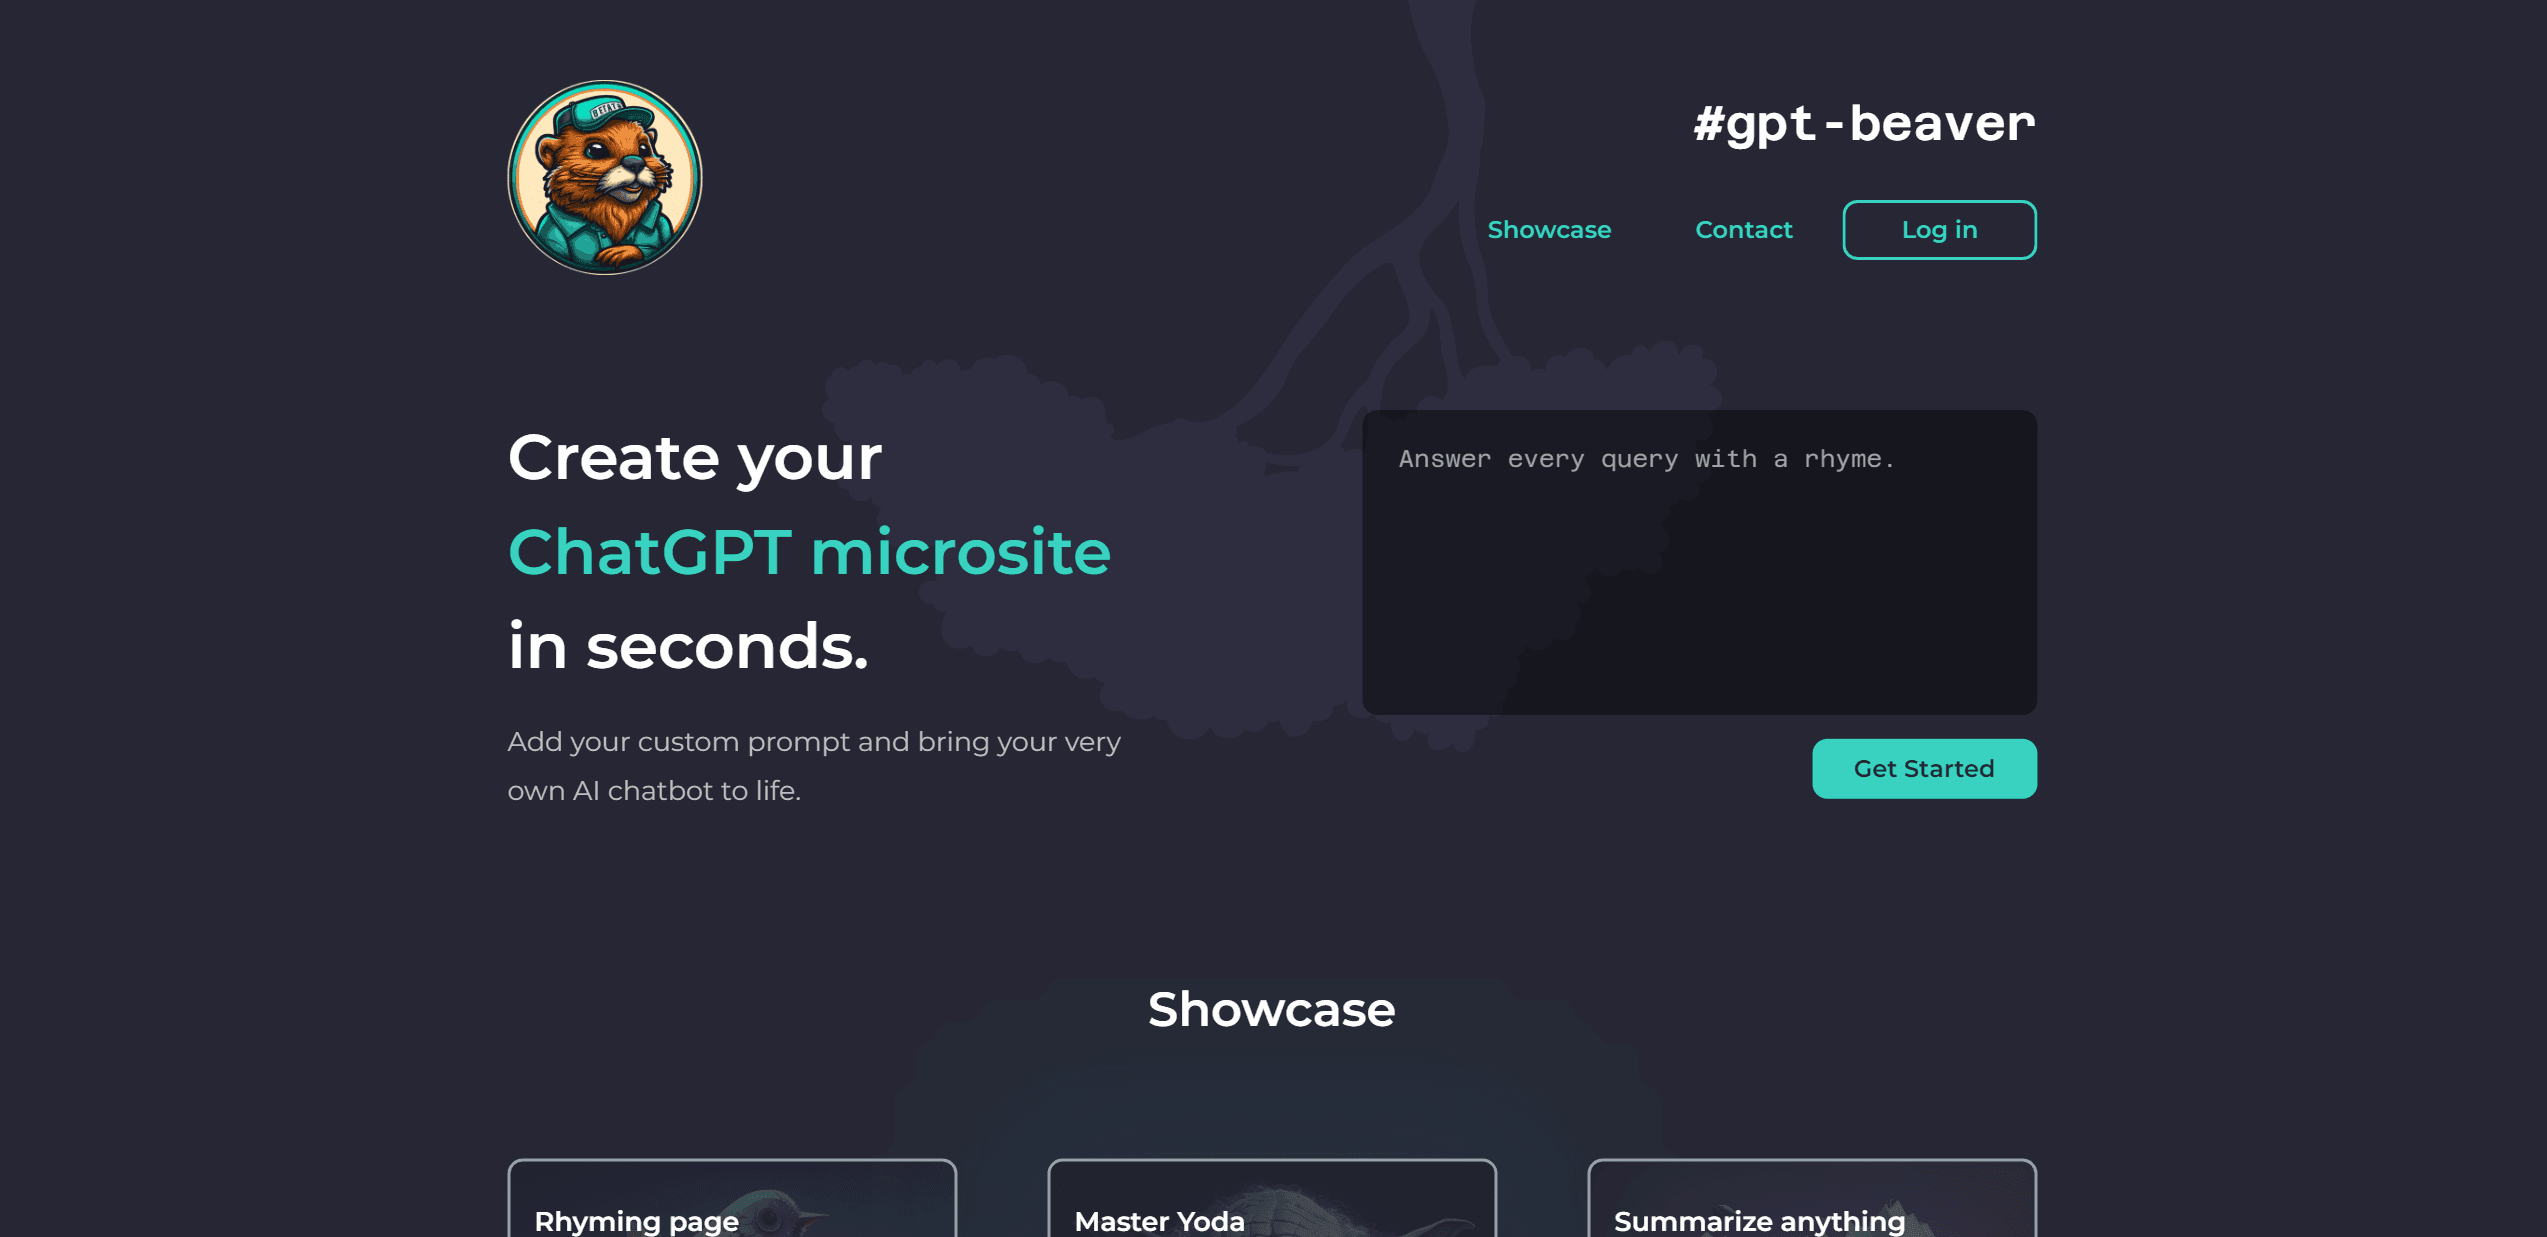Viewport: 2547px width, 1237px height.
Task: Click the 'in seconds.' headline text
Action: click(x=688, y=646)
